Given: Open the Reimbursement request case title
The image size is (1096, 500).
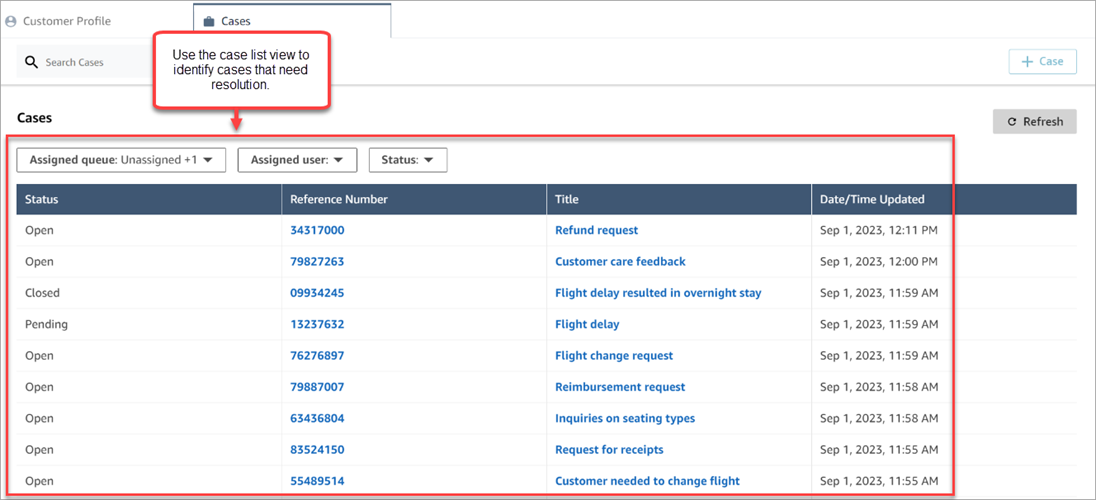Looking at the screenshot, I should point(620,387).
